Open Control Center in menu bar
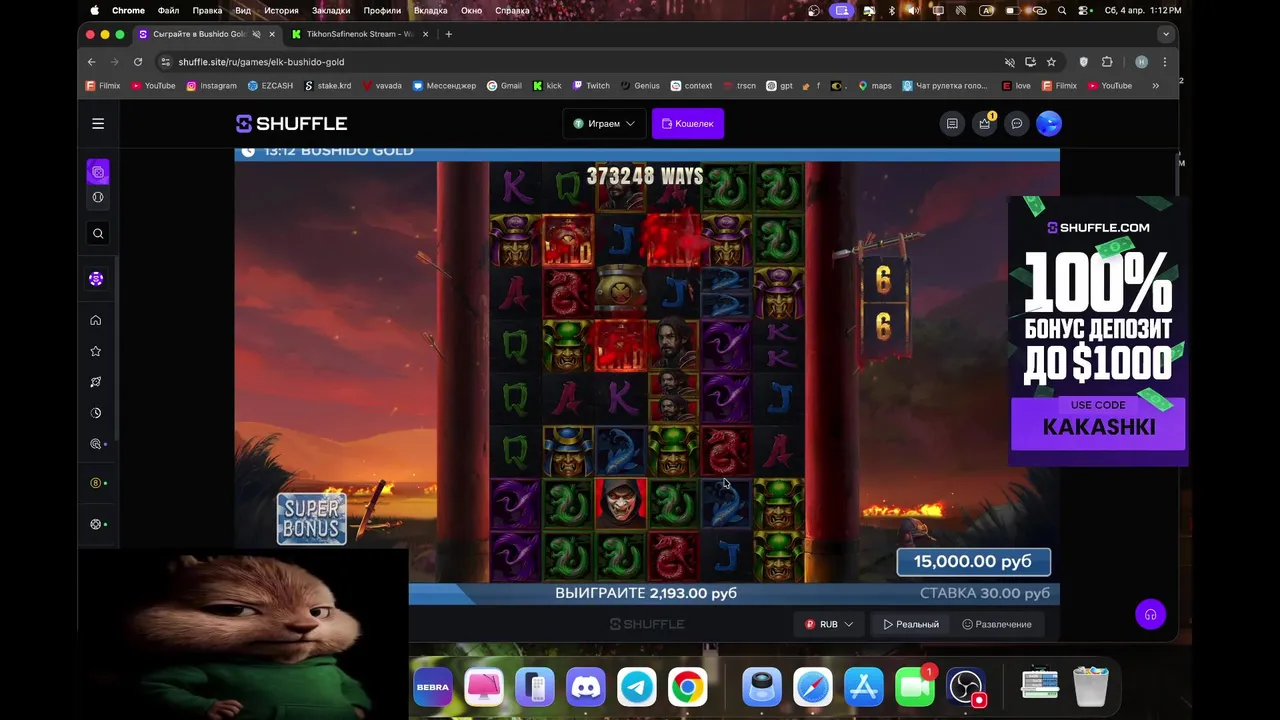1280x720 pixels. (1085, 10)
